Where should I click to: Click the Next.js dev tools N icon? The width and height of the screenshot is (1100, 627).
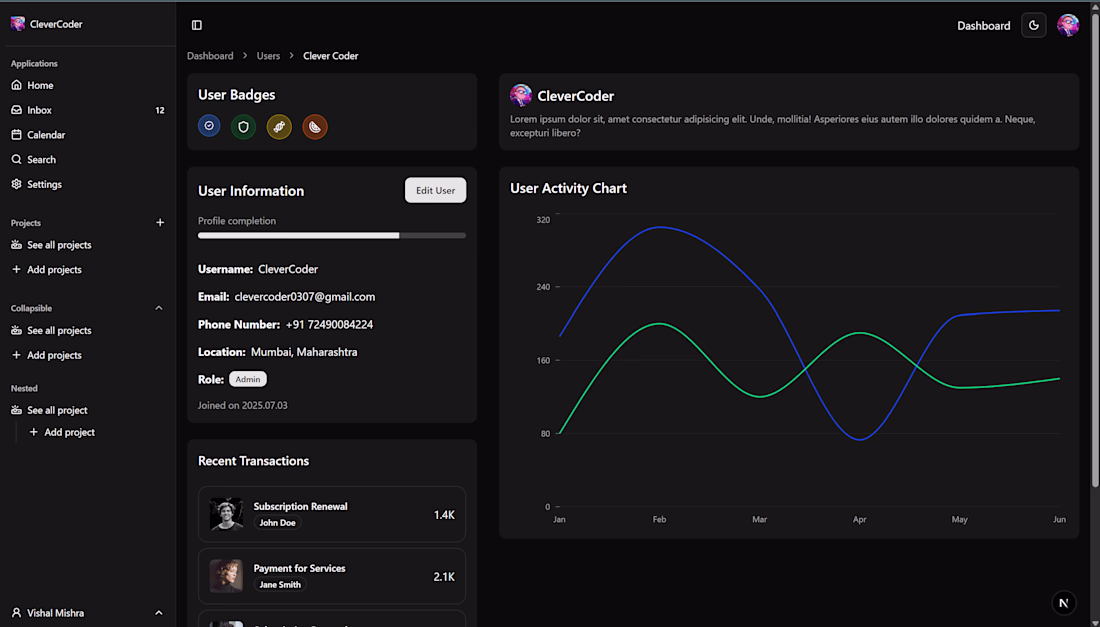pyautogui.click(x=1064, y=602)
